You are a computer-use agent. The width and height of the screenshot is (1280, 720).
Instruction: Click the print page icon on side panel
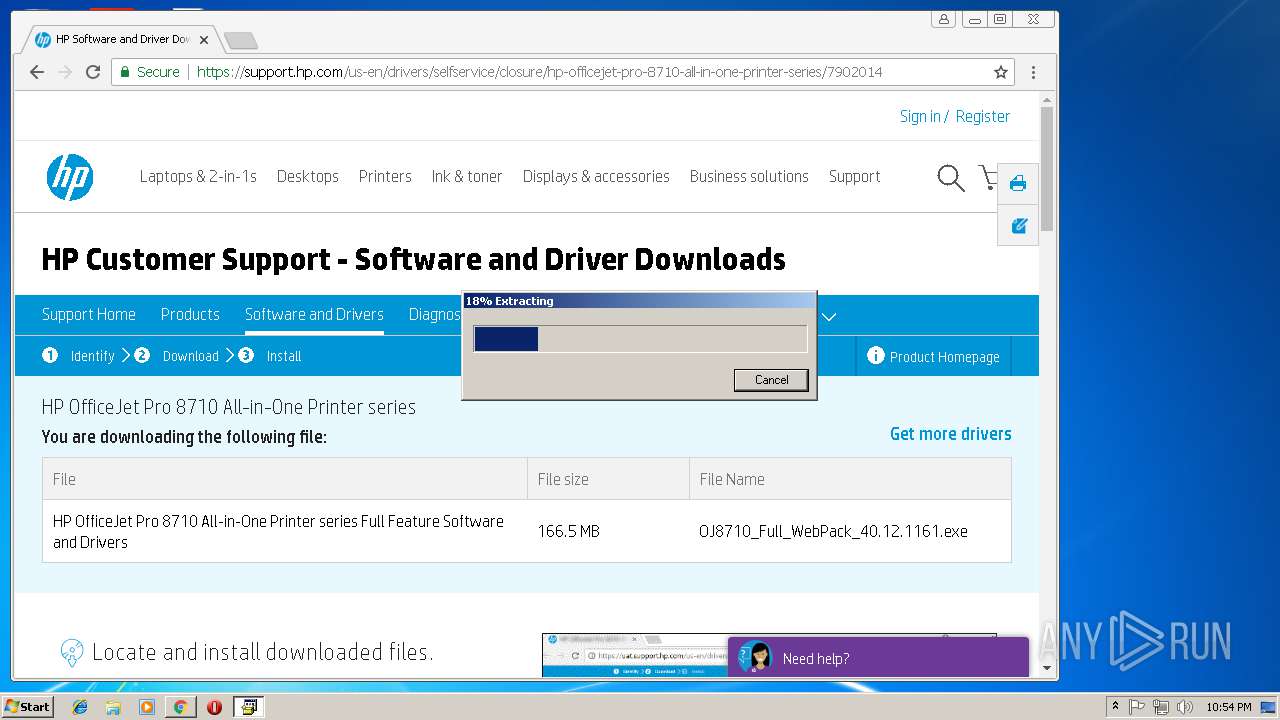click(x=1018, y=184)
